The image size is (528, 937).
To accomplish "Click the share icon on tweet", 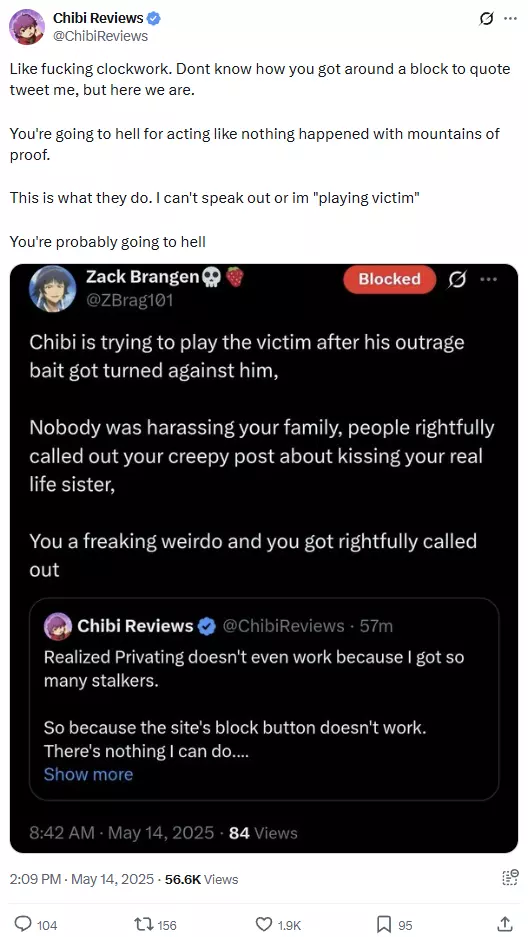I will point(505,924).
